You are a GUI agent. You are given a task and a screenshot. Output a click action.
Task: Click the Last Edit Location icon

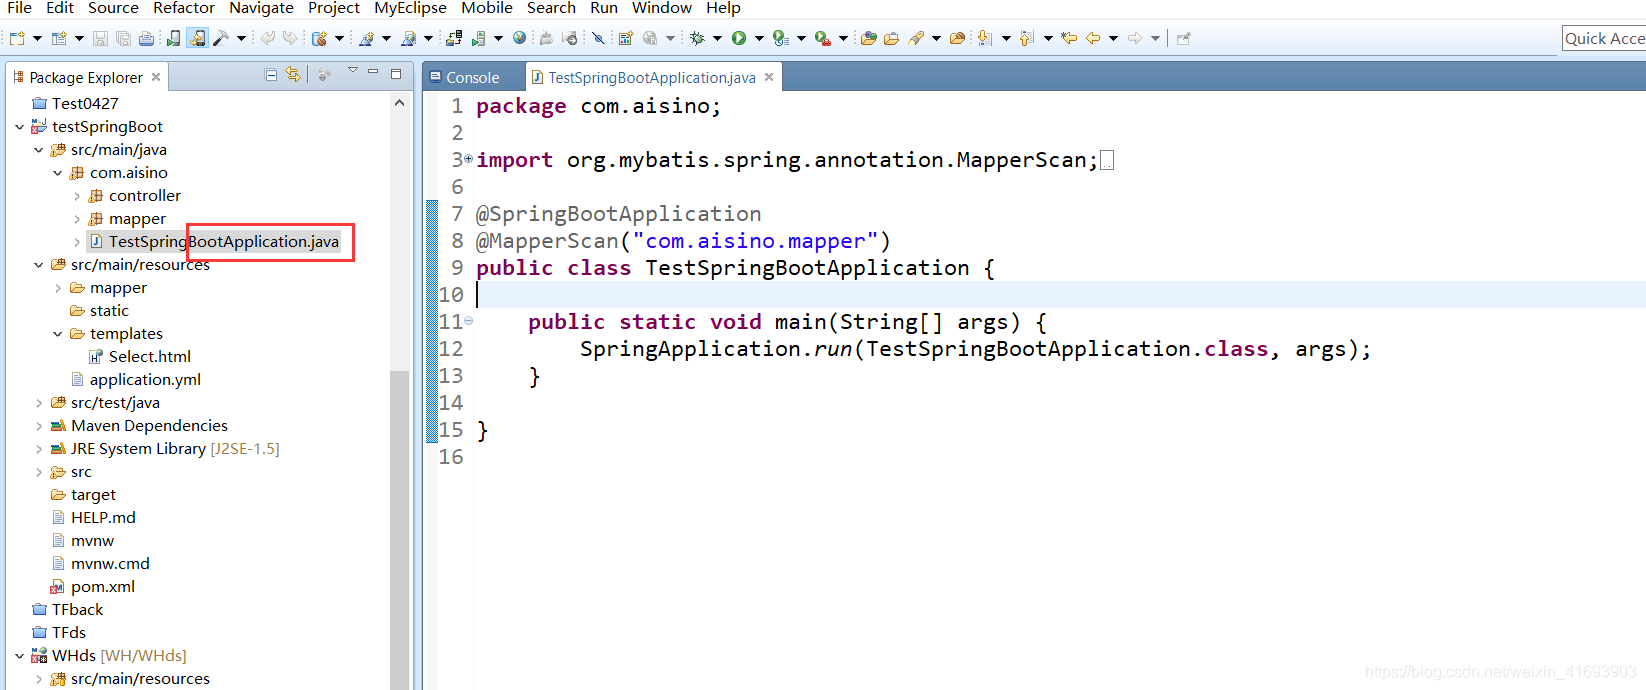pos(1069,38)
